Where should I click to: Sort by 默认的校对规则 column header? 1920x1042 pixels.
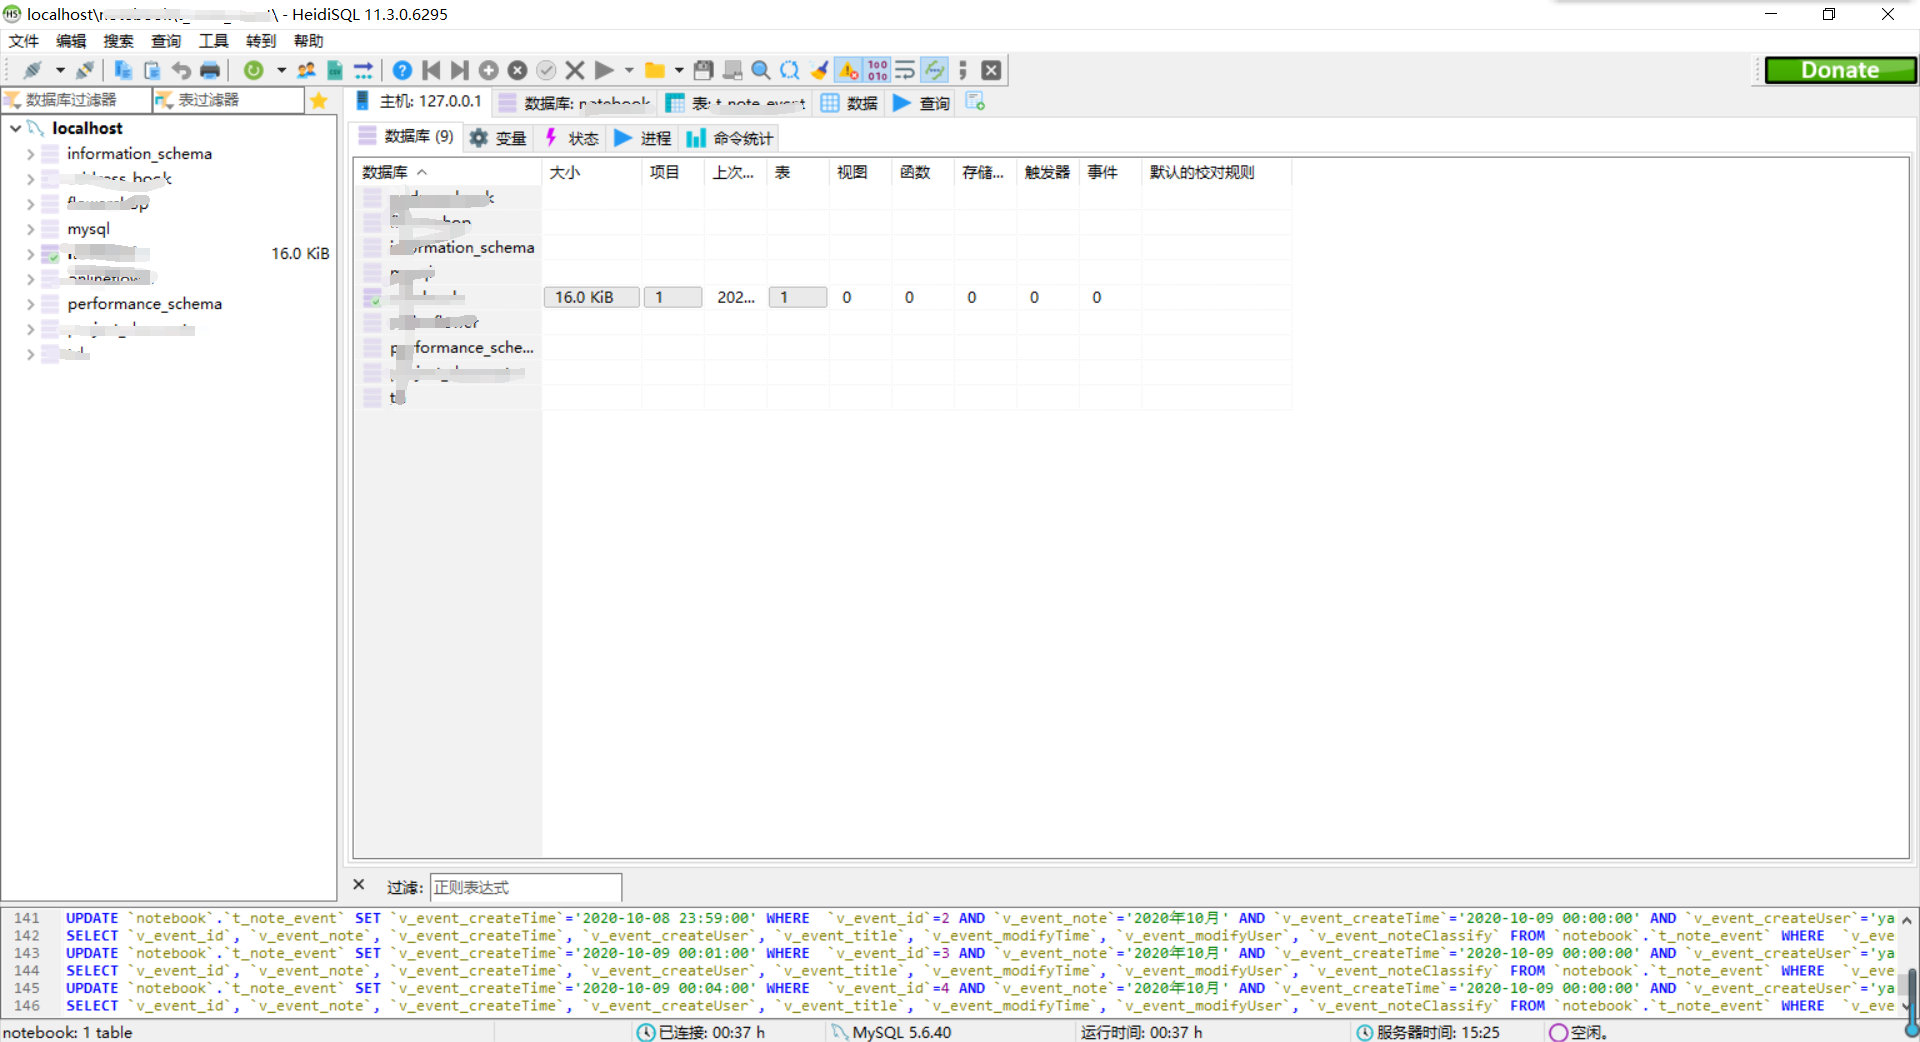point(1216,172)
